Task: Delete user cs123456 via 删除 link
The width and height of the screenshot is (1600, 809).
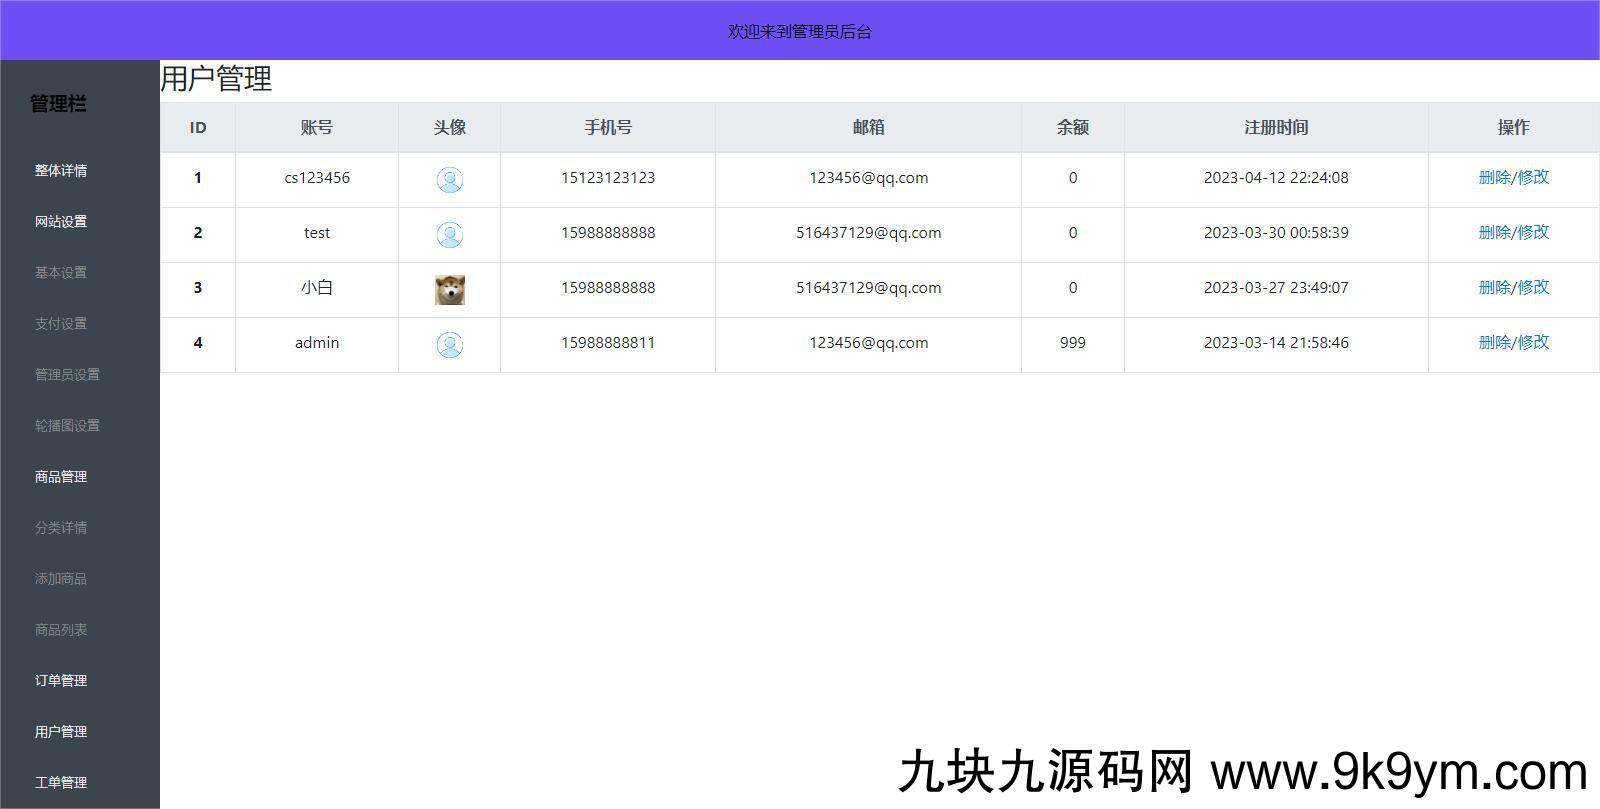Action: (x=1494, y=177)
